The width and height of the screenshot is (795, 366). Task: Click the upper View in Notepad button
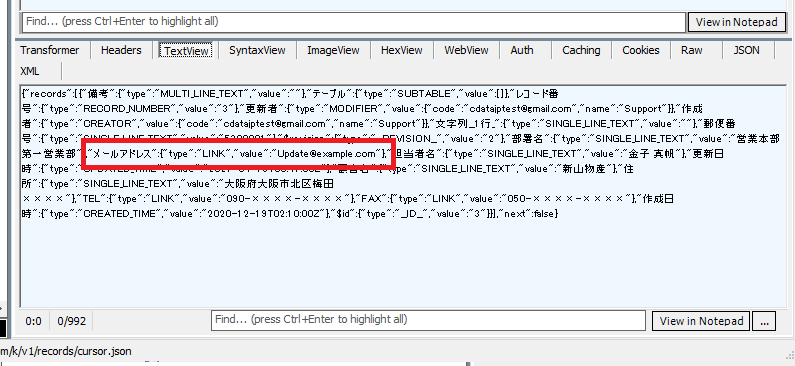736,22
